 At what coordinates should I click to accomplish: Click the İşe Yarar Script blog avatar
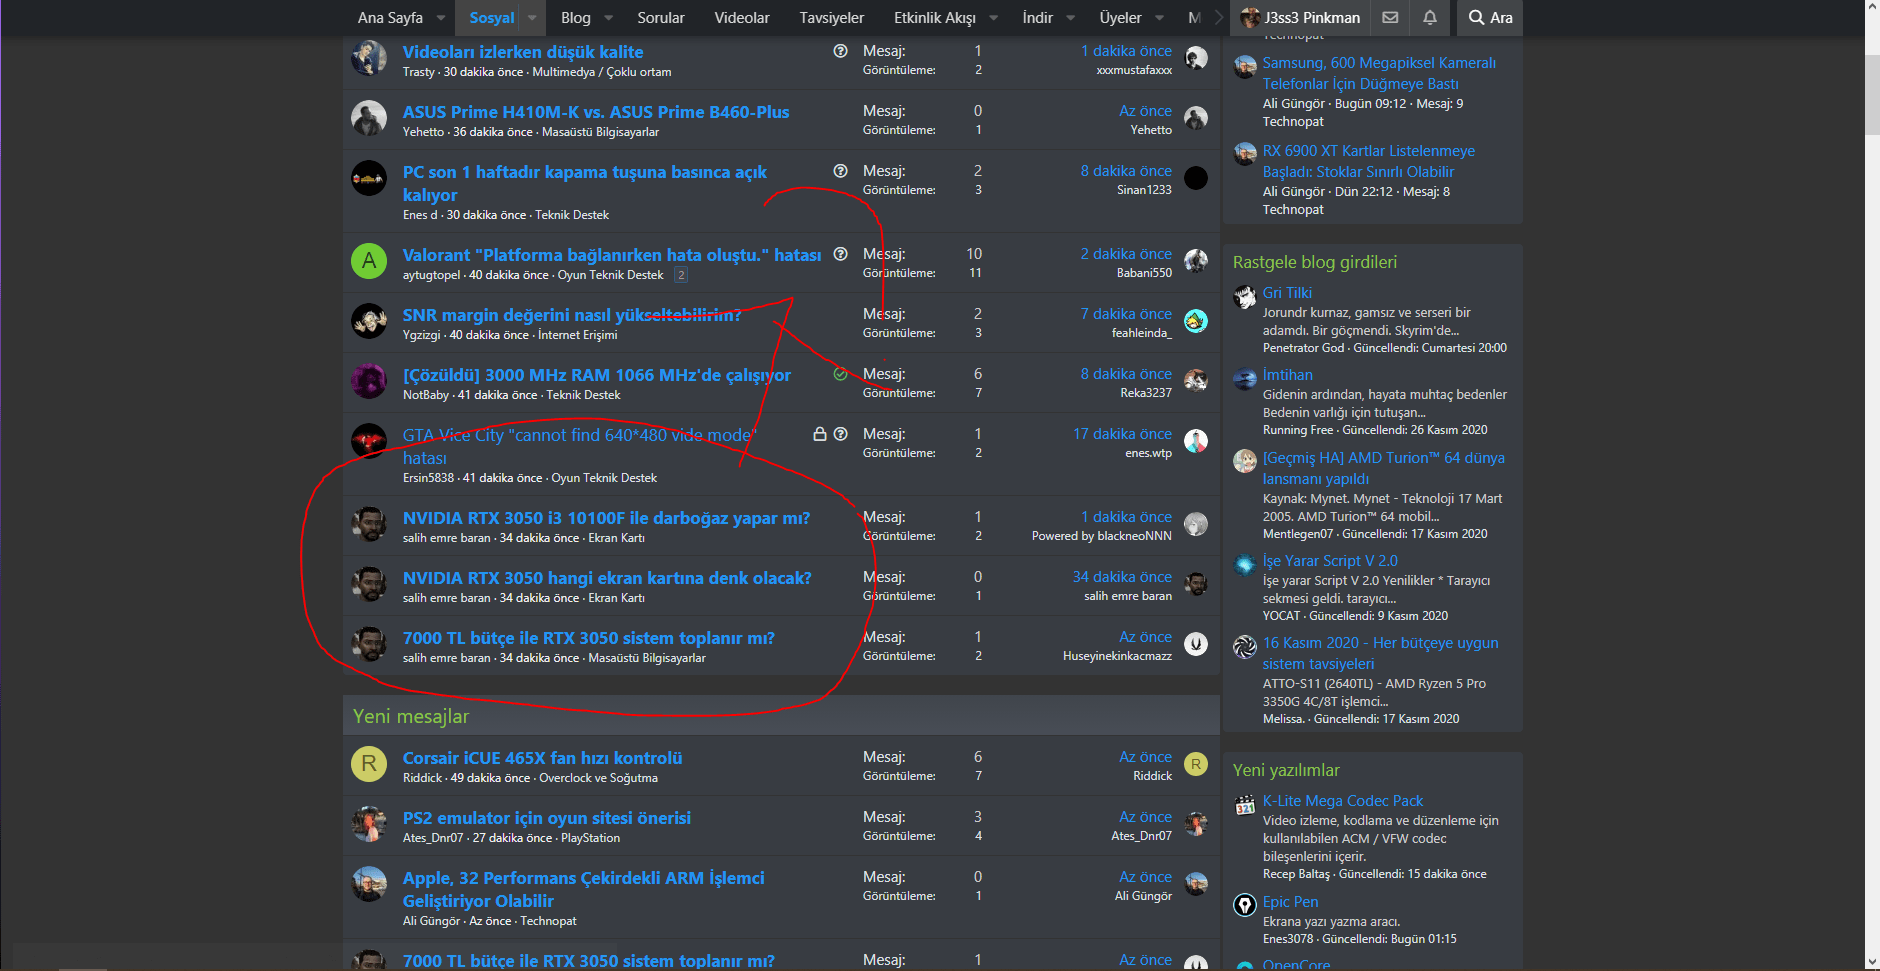tap(1245, 565)
